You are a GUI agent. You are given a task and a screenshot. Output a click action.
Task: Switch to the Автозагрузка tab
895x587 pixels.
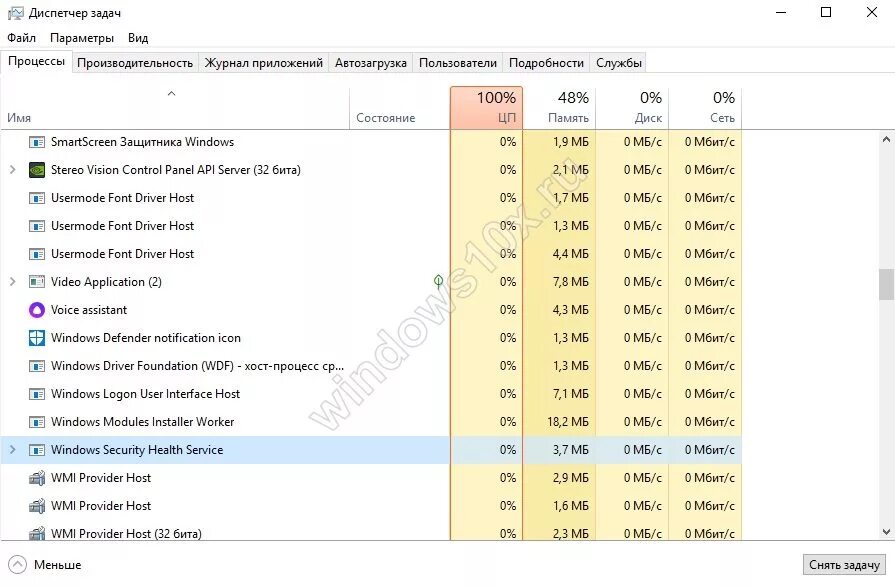pos(371,63)
